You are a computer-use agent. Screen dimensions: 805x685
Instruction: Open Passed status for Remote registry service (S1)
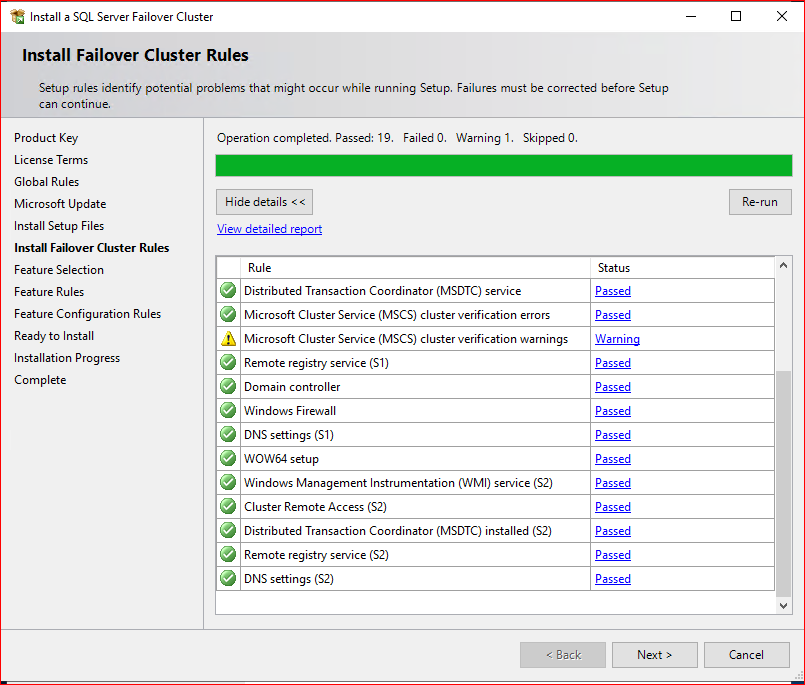click(612, 363)
